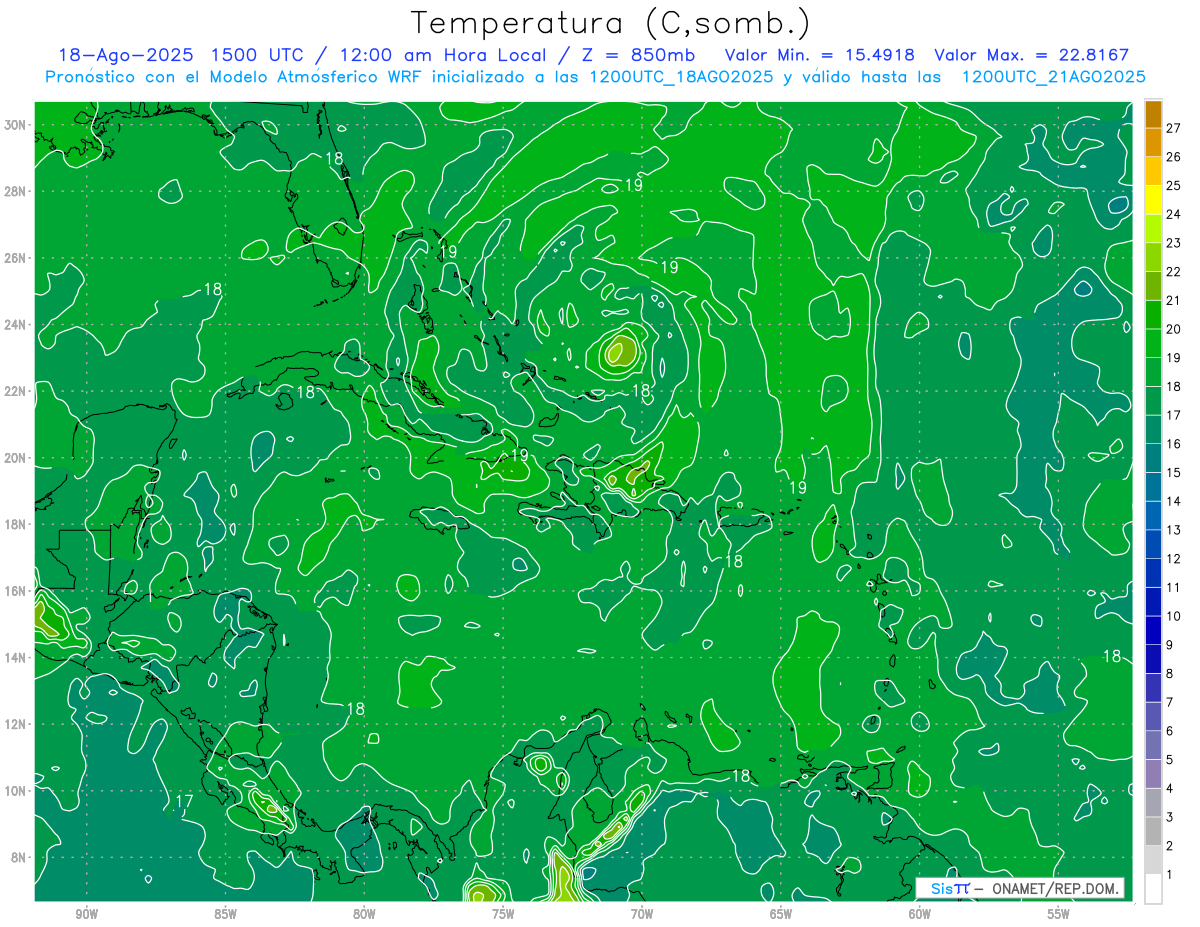
Task: Click the legend value "10"
Action: (x=1173, y=616)
